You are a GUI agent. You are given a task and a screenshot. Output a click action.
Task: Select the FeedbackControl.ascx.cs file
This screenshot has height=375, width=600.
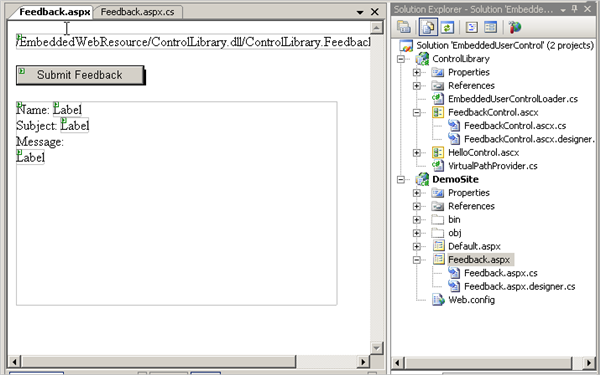pyautogui.click(x=515, y=126)
